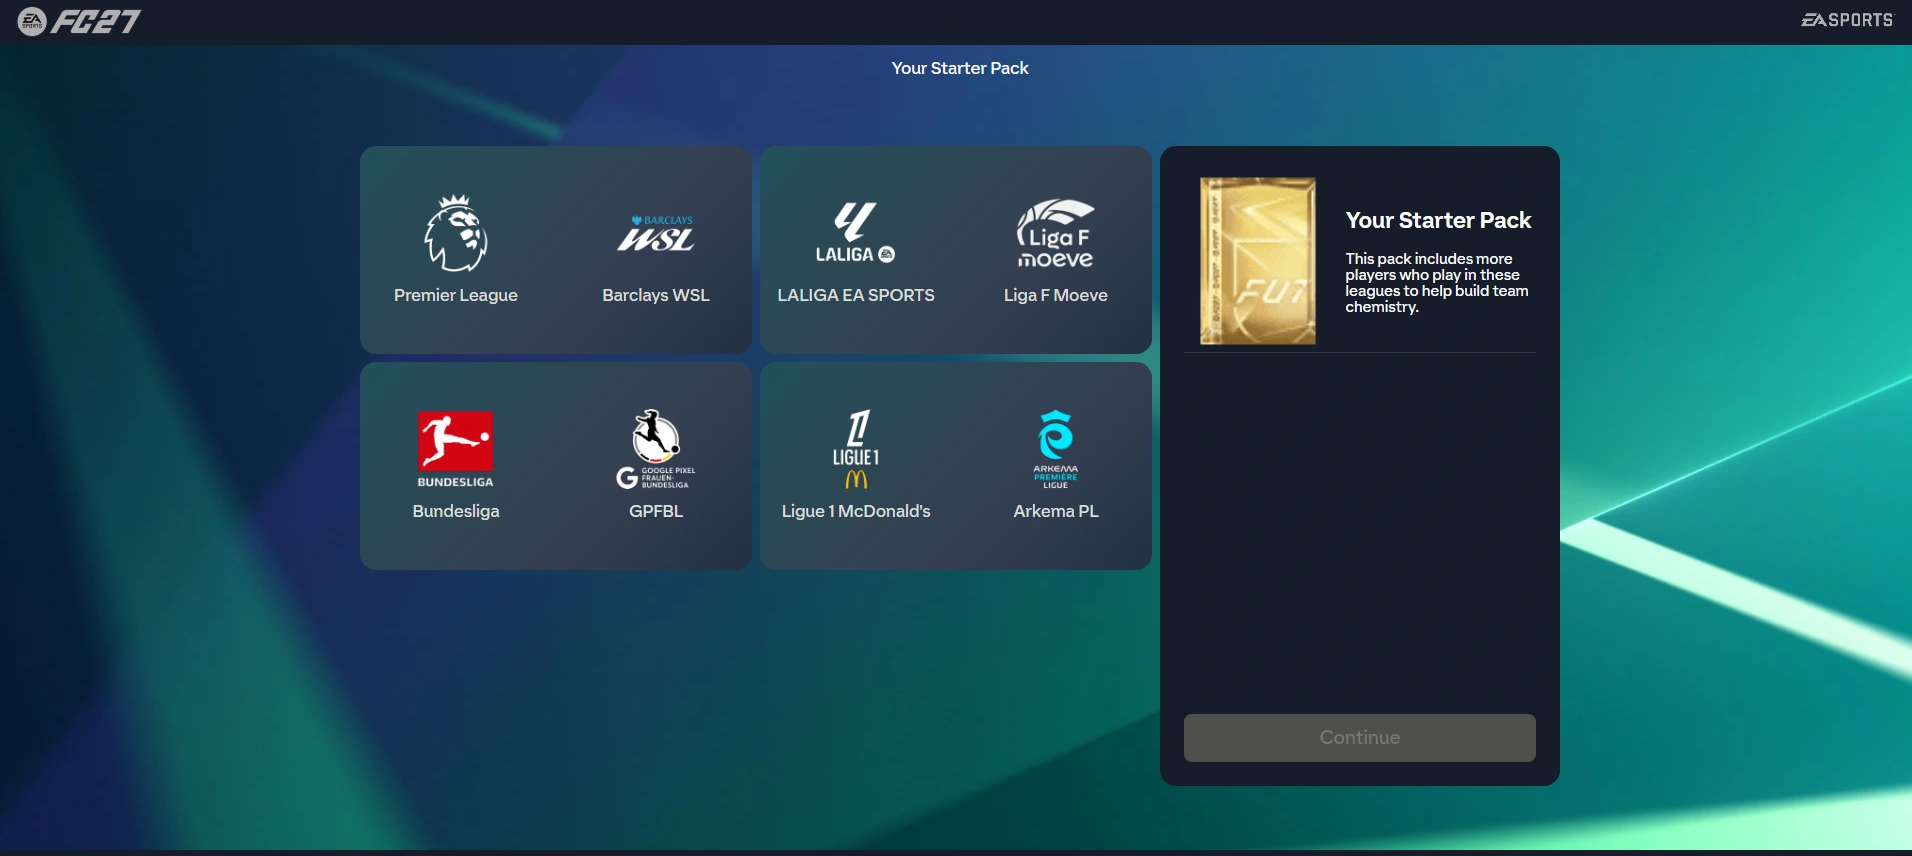Select the Ligue 1 McDonald's logo
Screen dimensions: 1912x856
[856, 449]
